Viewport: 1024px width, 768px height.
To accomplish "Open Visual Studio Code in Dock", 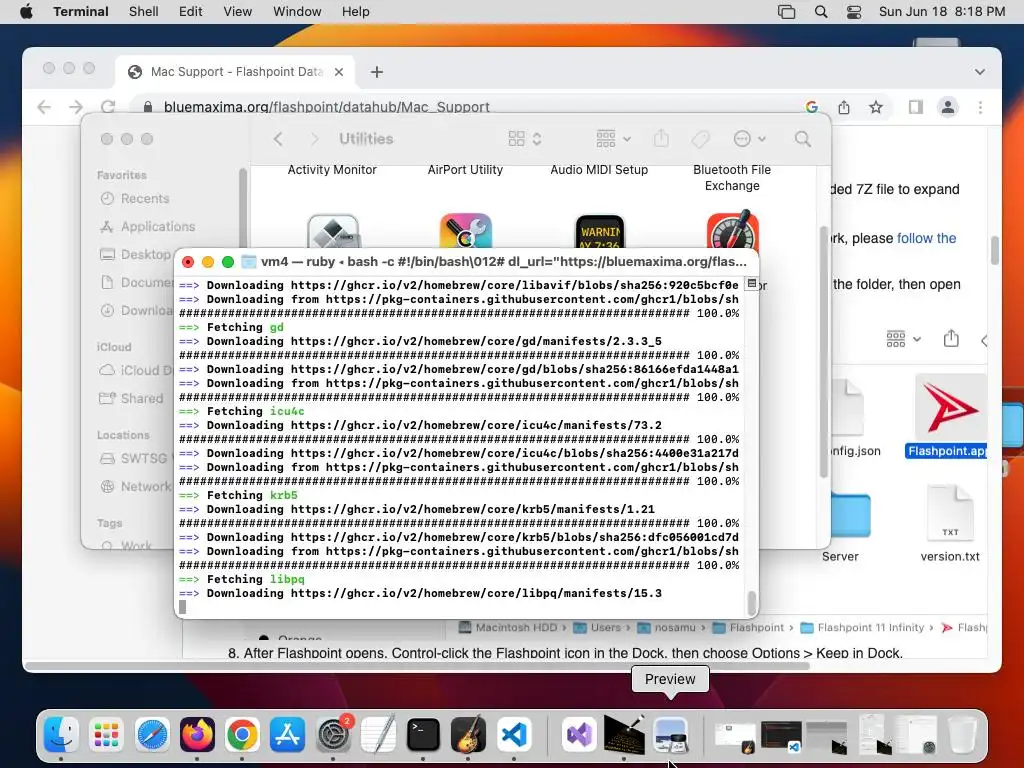I will point(514,735).
